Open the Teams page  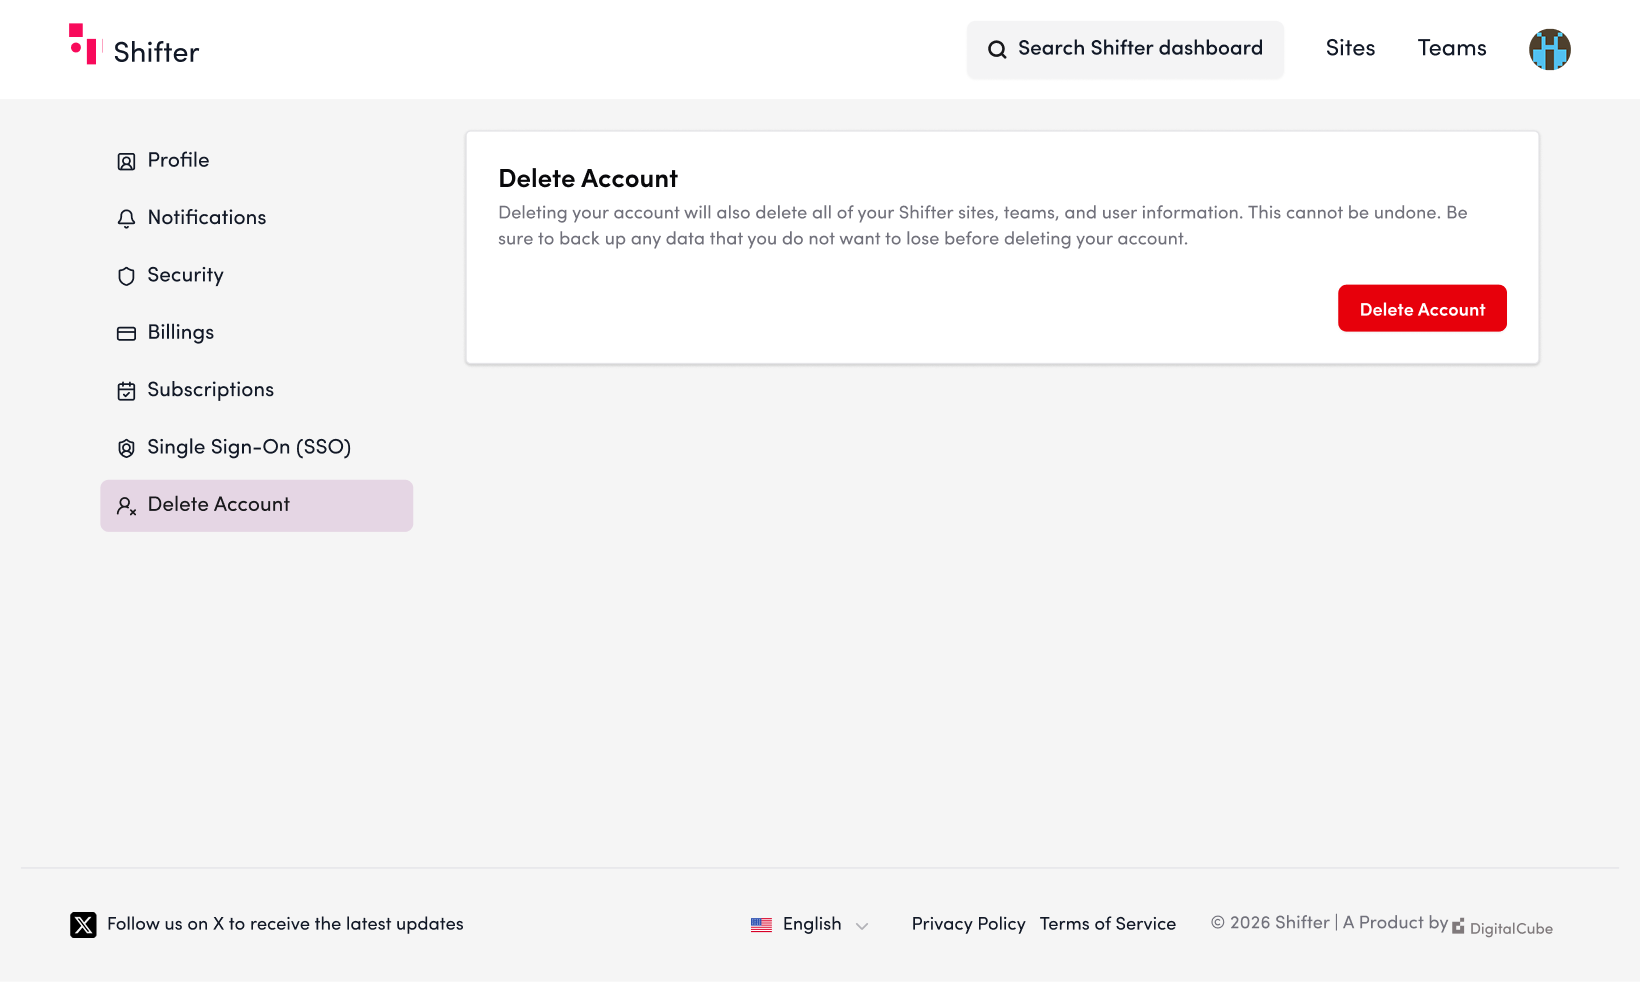(1452, 49)
